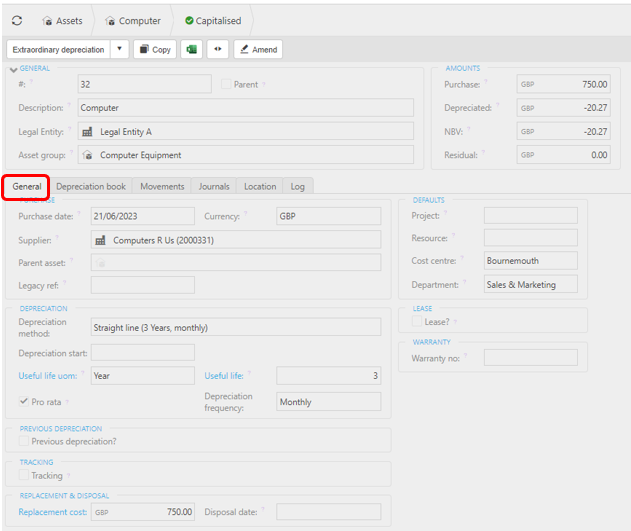This screenshot has width=631, height=531.
Task: Open the Department field Sales & Marketing
Action: (x=531, y=284)
